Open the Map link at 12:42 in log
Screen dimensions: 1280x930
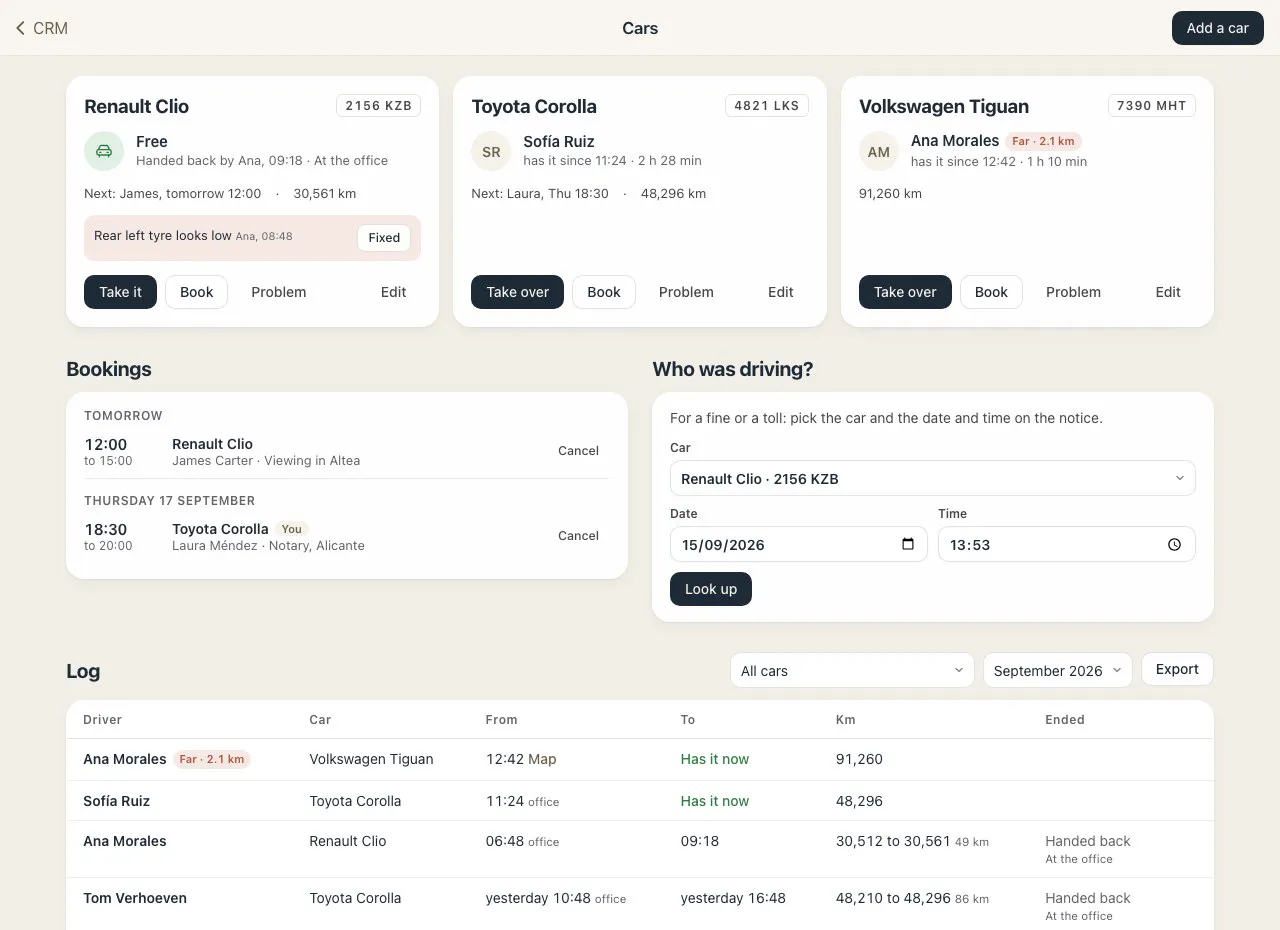(x=542, y=759)
